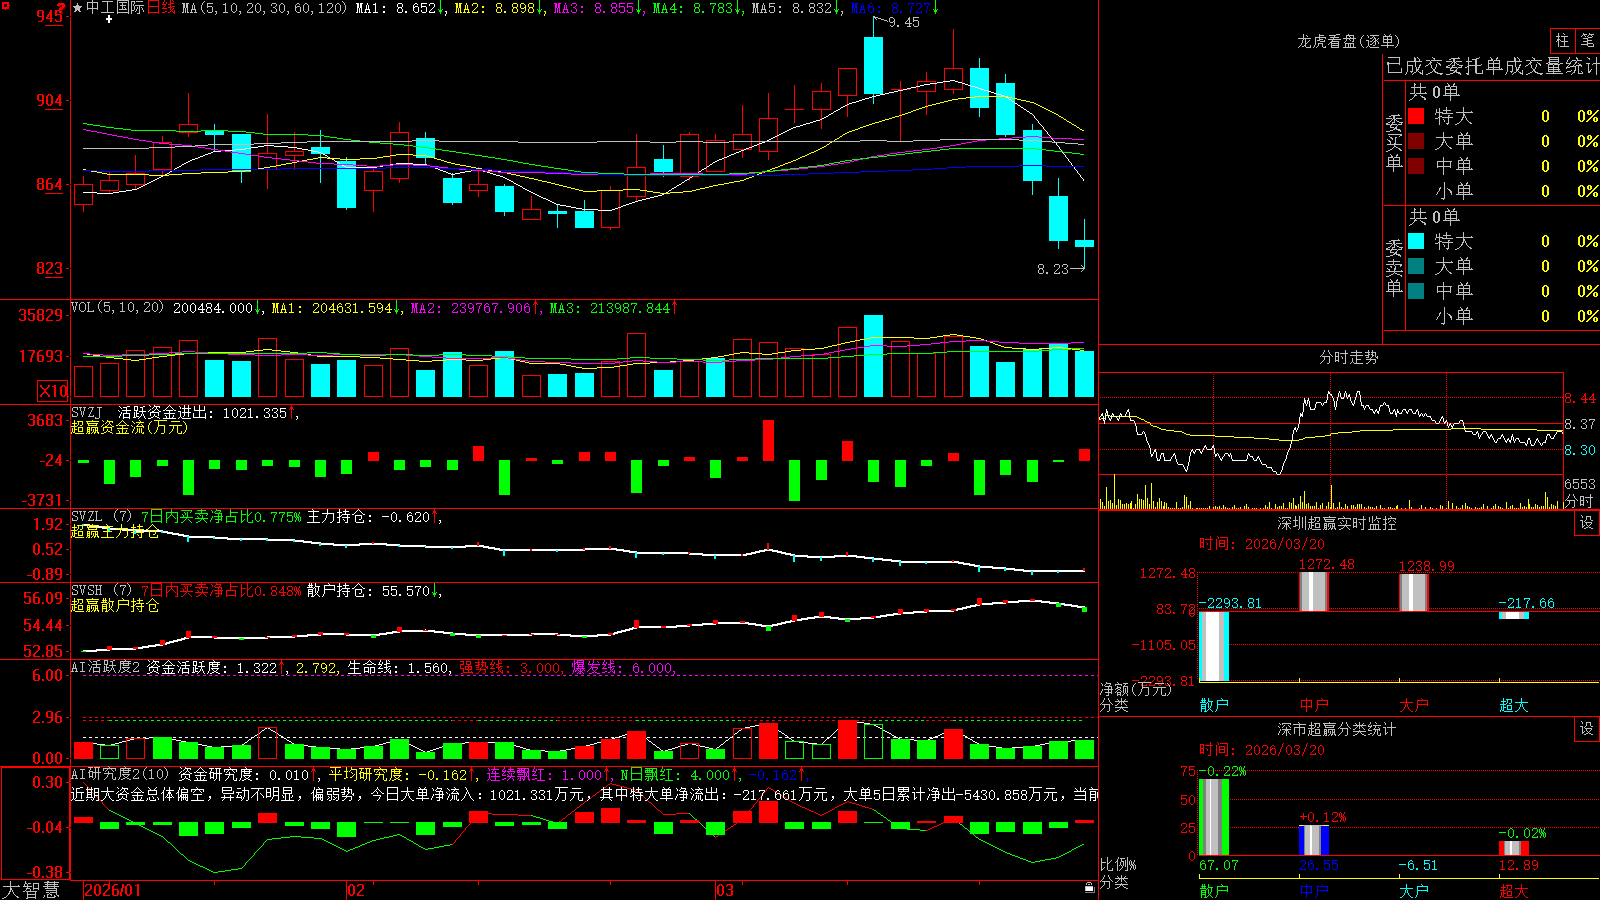Click the 中户 1272.48 bar in 实时监控
This screenshot has width=1600, height=900.
tap(1314, 592)
